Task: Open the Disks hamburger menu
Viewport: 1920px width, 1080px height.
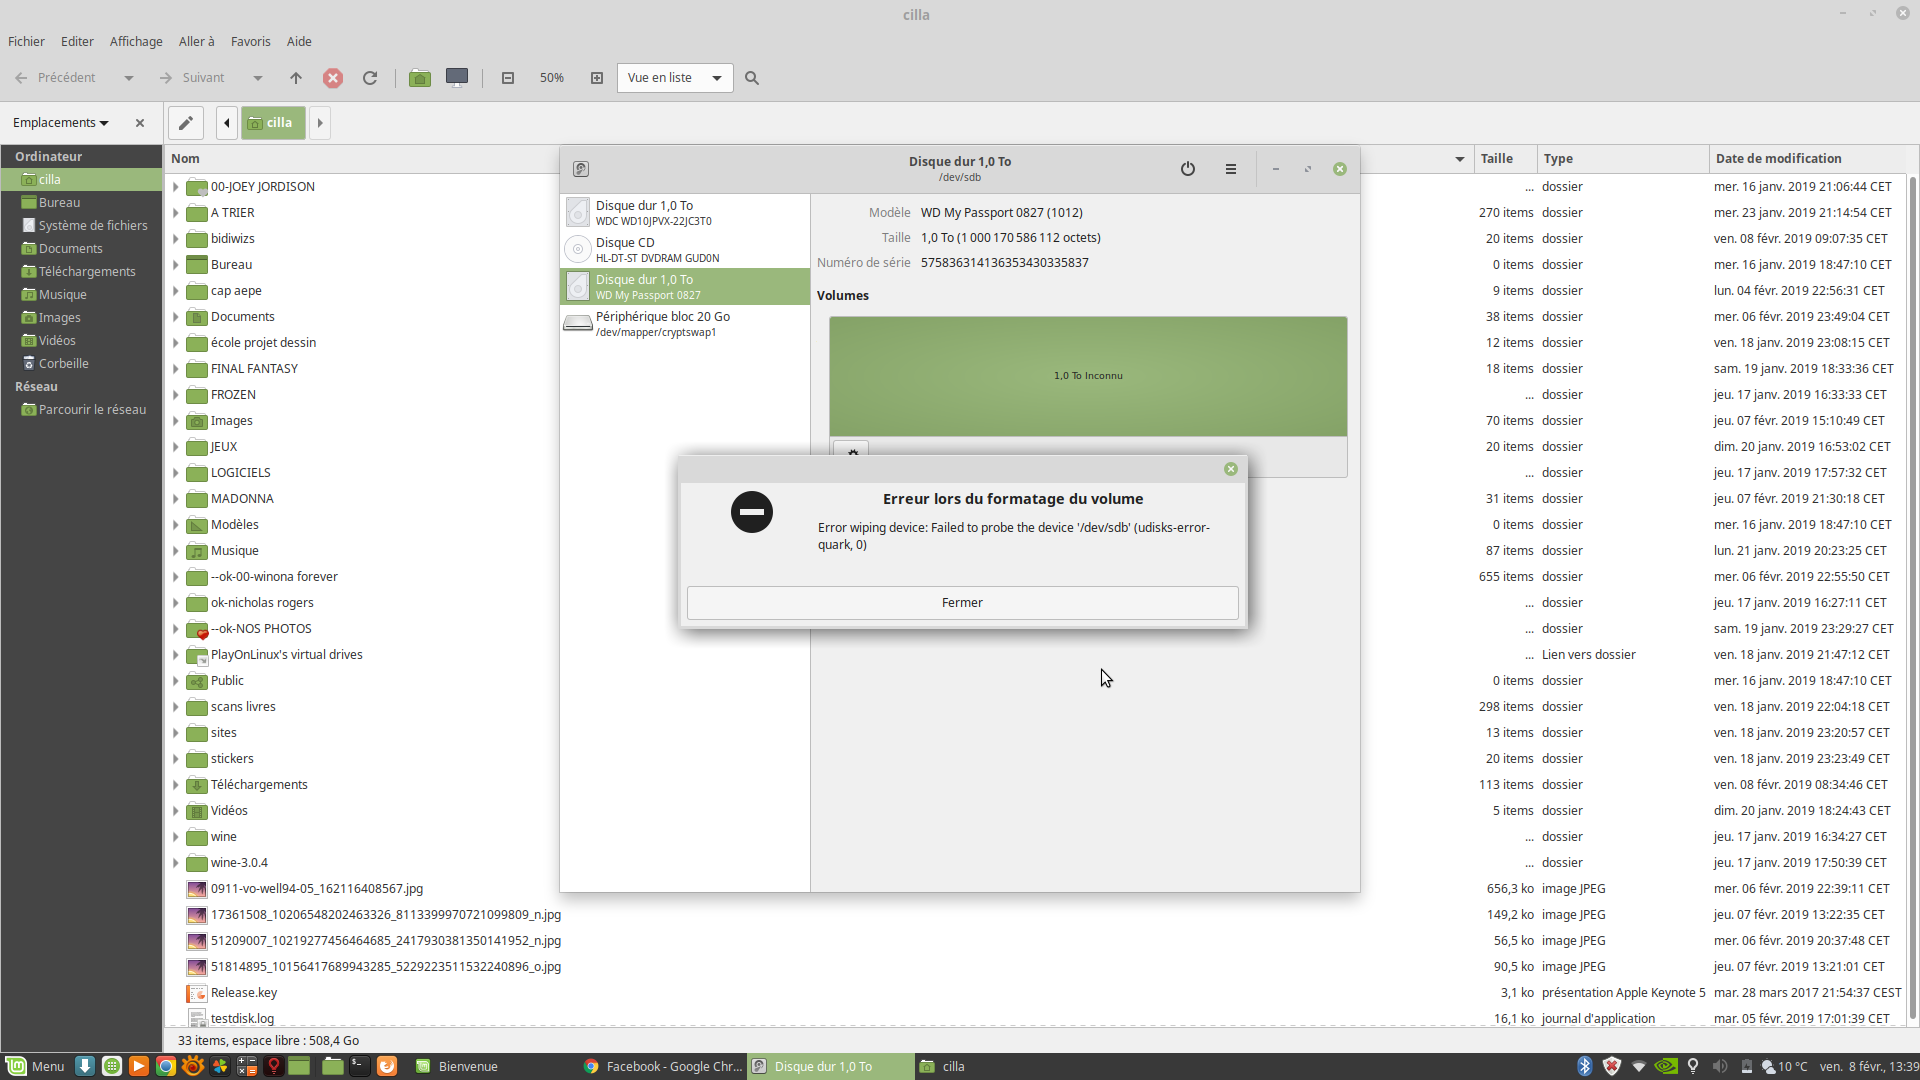Action: coord(1231,169)
